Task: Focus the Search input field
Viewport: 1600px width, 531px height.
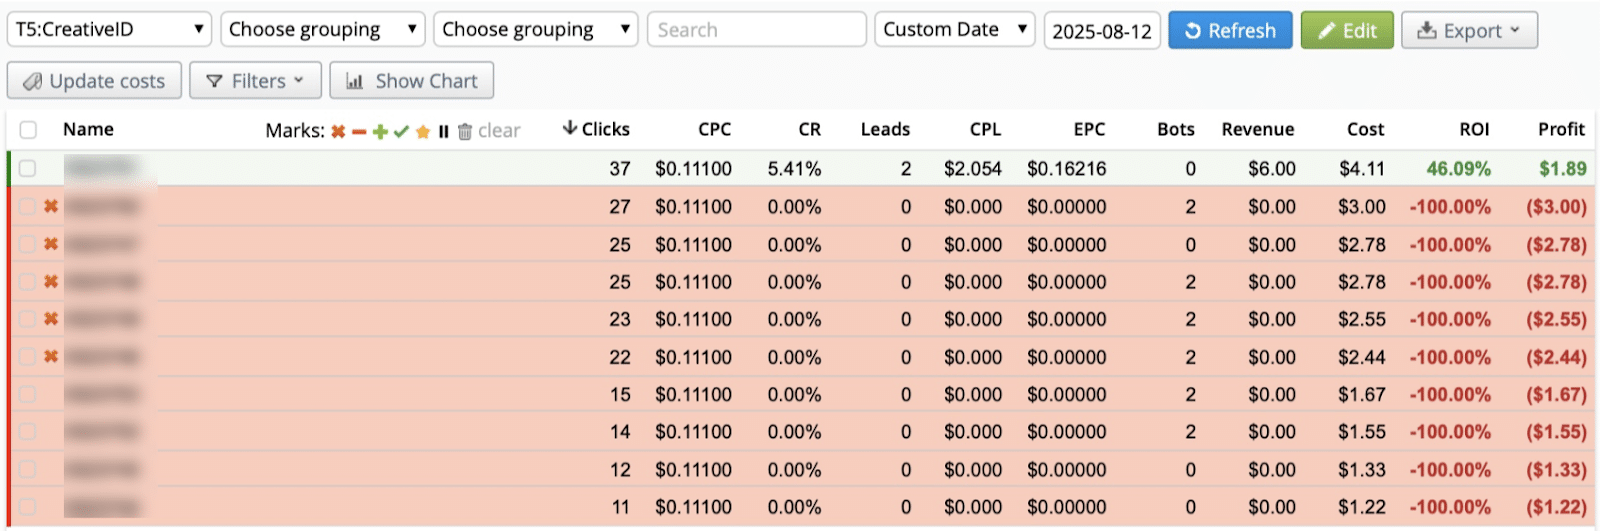Action: pos(756,30)
